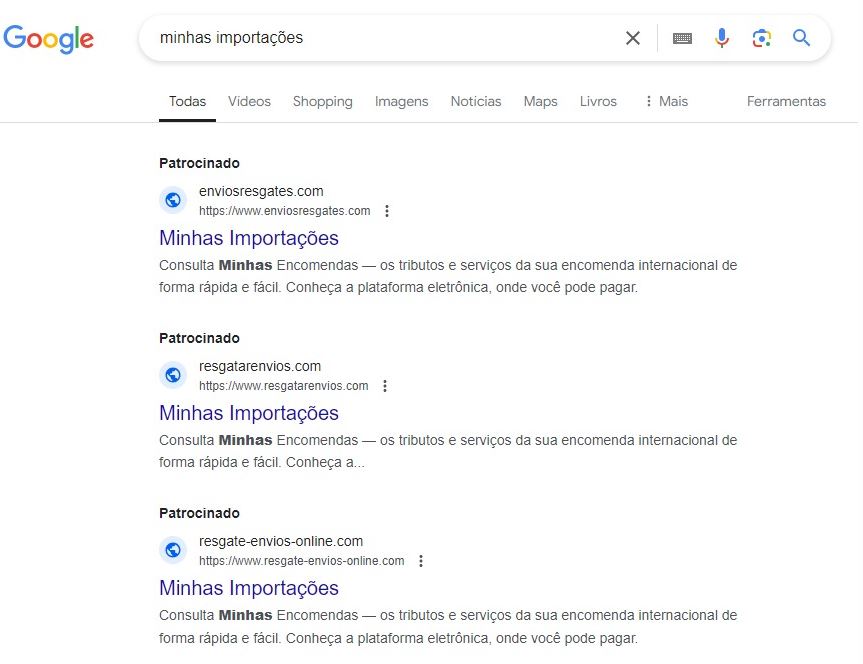This screenshot has height=664, width=863.
Task: Clear the search box with the X icon
Action: 632,38
